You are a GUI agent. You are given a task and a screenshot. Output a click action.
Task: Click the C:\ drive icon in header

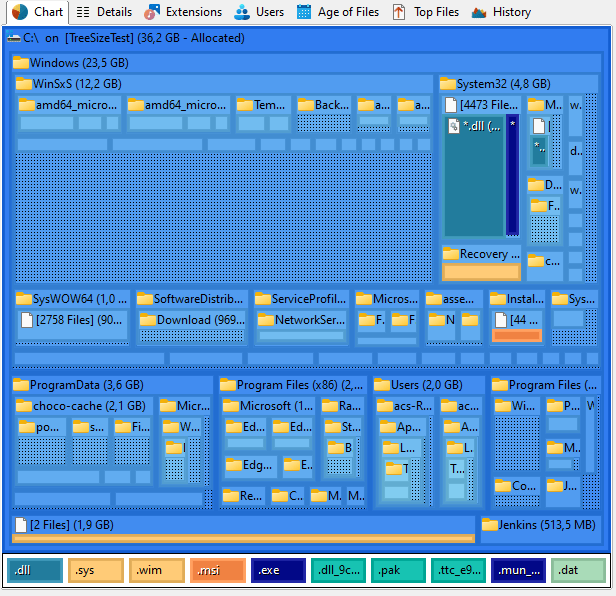tap(15, 38)
